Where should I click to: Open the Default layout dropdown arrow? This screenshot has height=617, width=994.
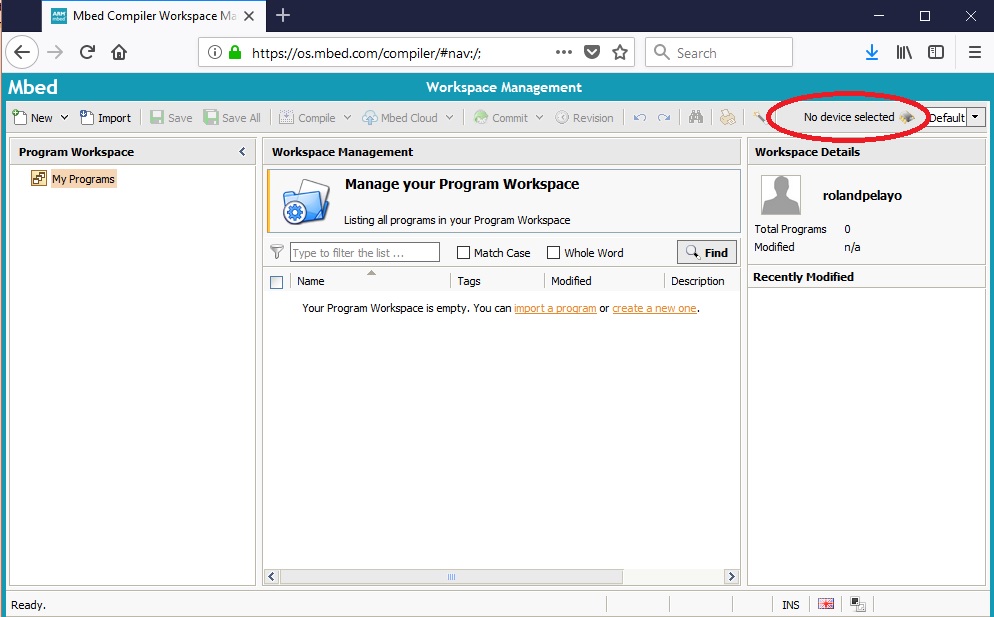975,117
